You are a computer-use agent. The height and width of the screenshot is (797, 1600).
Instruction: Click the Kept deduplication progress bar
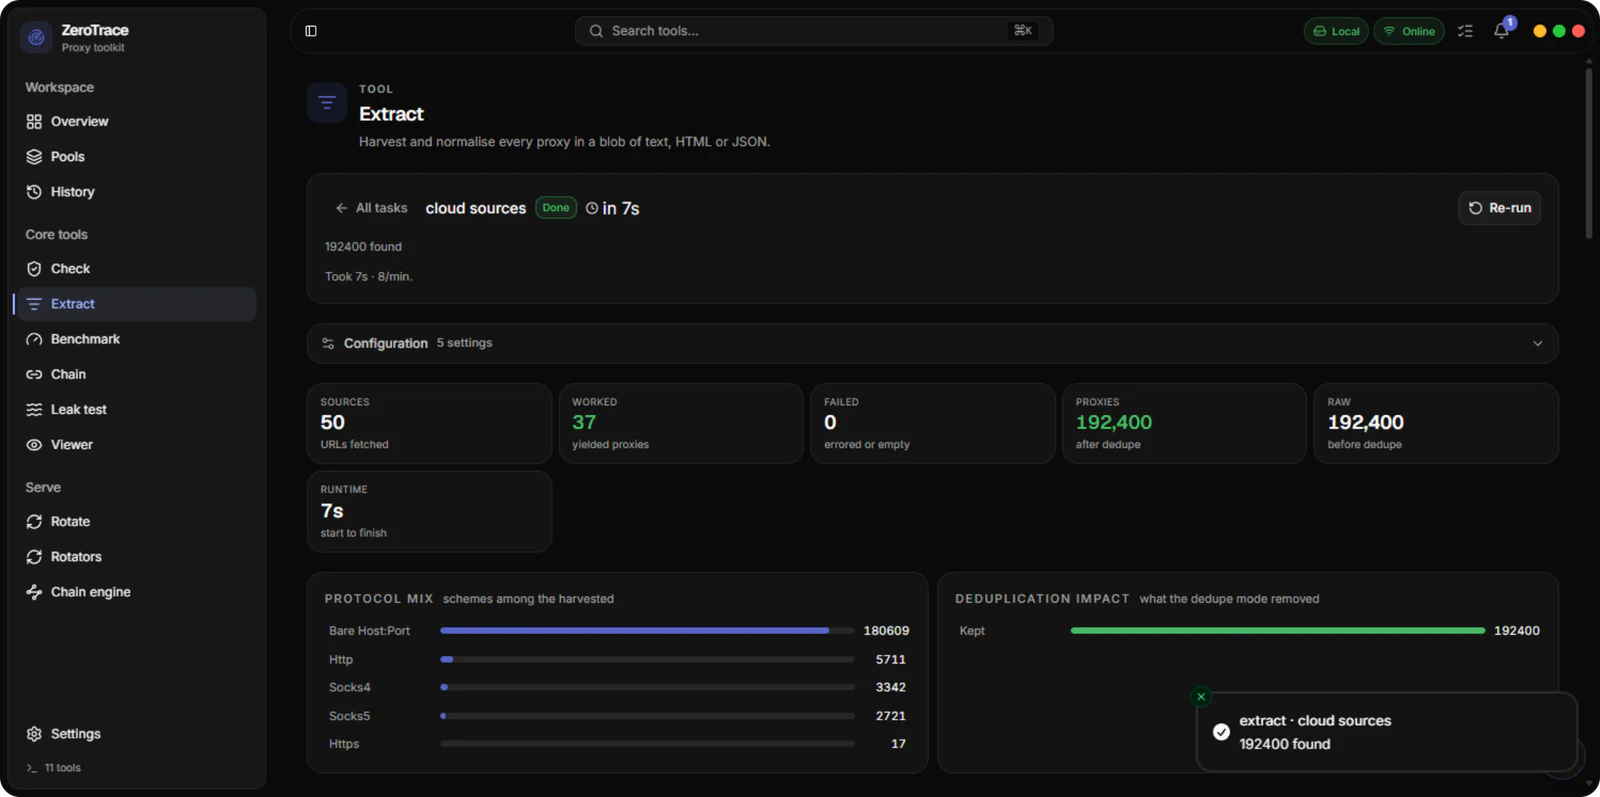tap(1278, 631)
